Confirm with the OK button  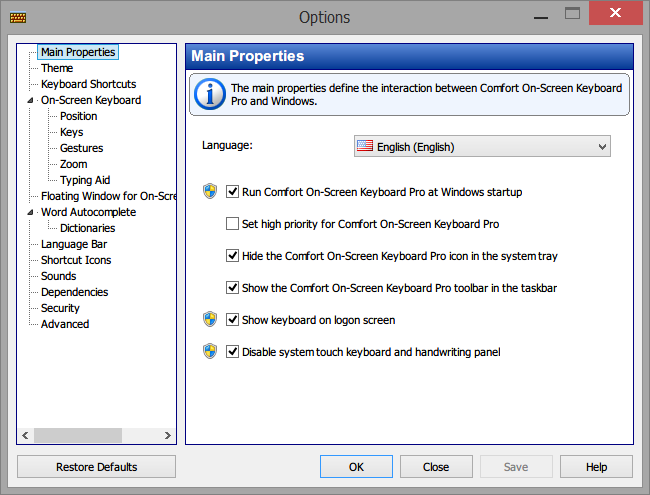356,467
